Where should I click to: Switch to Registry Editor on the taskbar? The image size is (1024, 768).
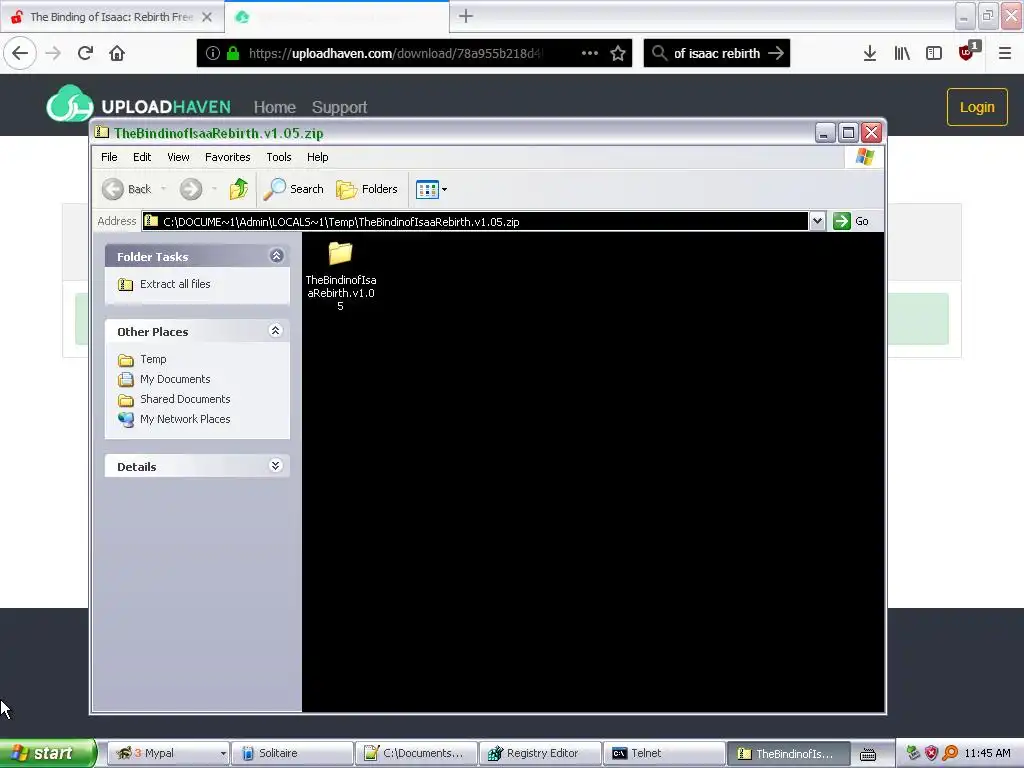(x=539, y=754)
